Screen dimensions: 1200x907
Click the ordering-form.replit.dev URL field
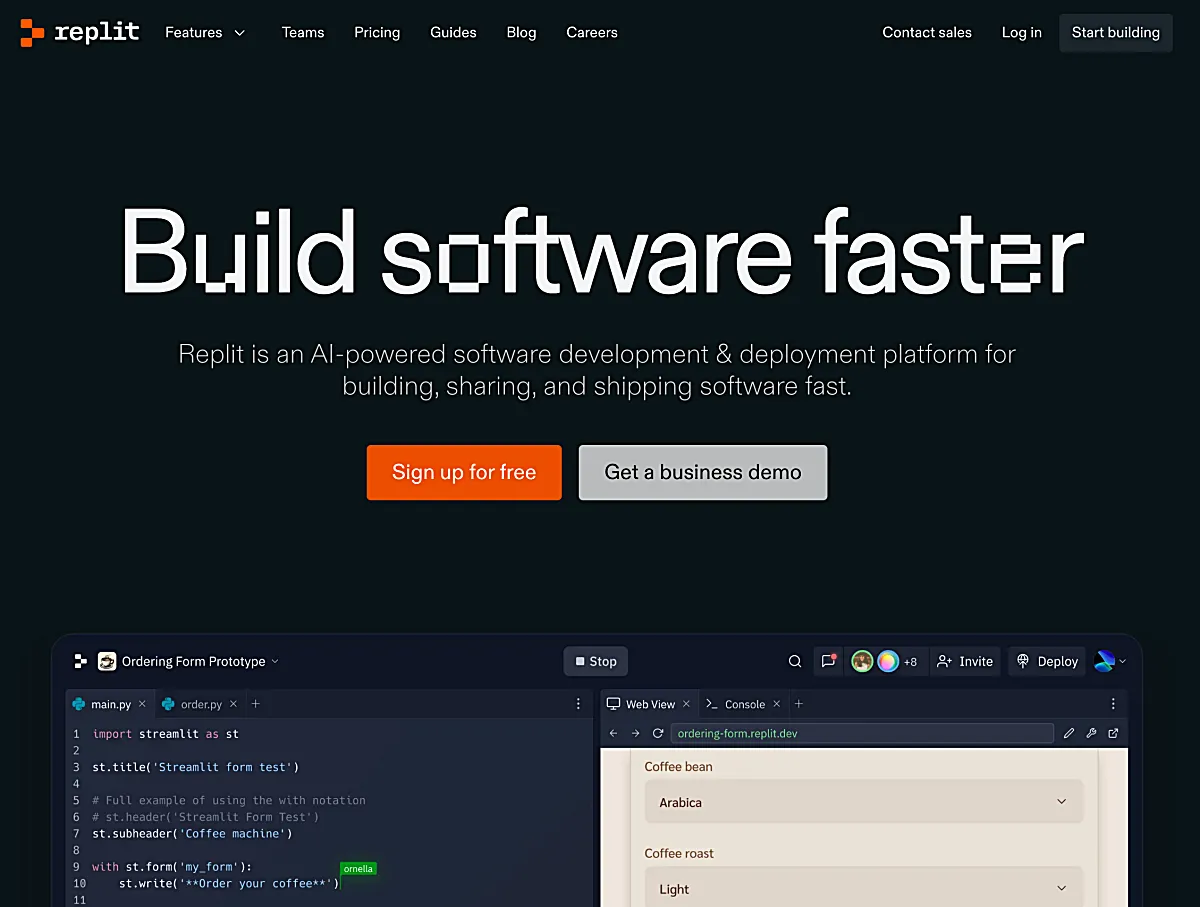[x=862, y=733]
